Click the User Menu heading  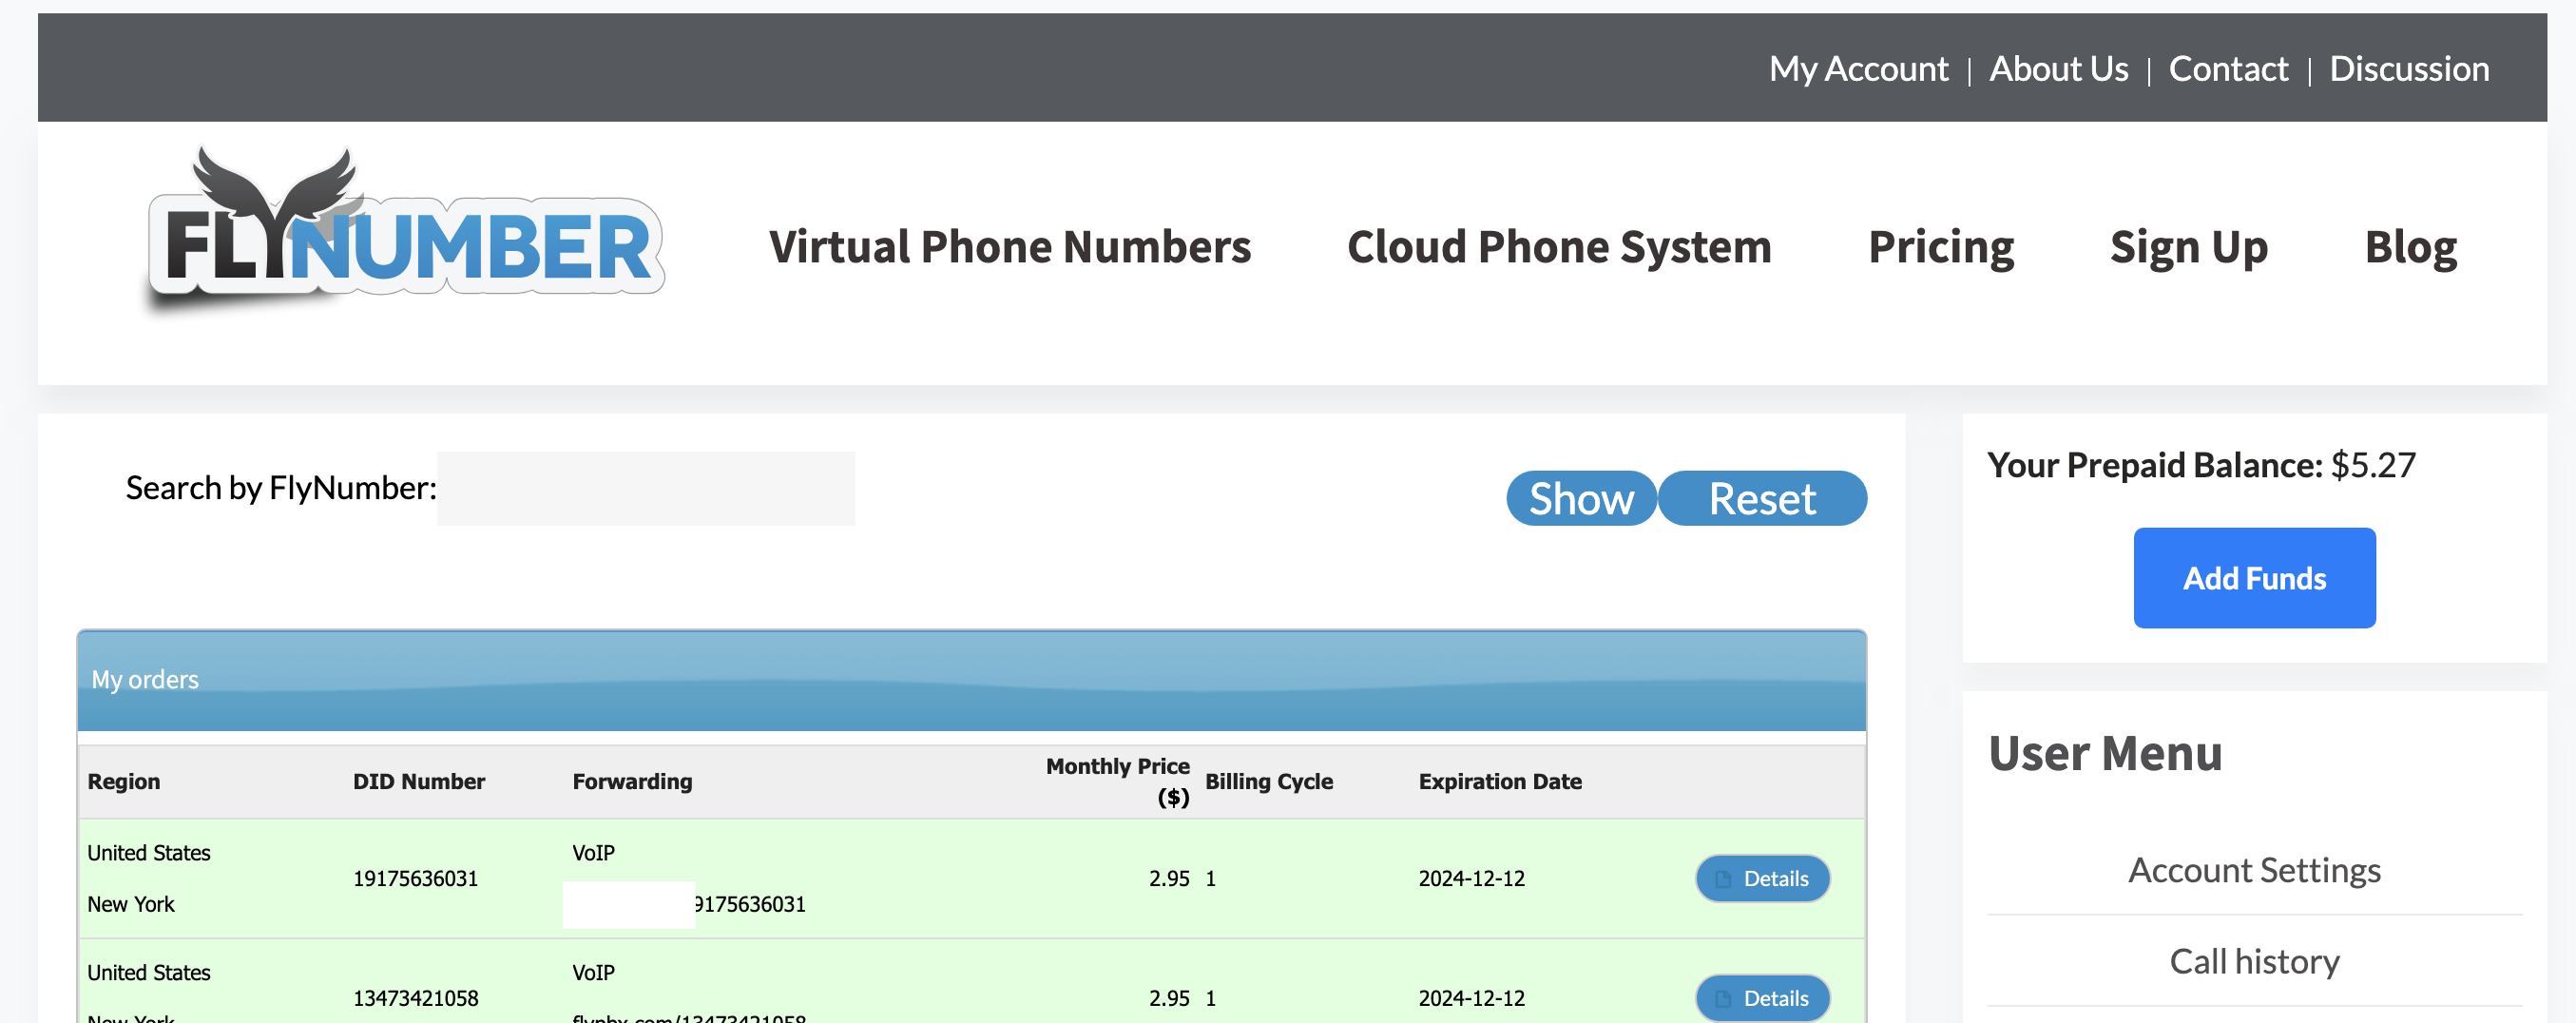pos(2105,753)
